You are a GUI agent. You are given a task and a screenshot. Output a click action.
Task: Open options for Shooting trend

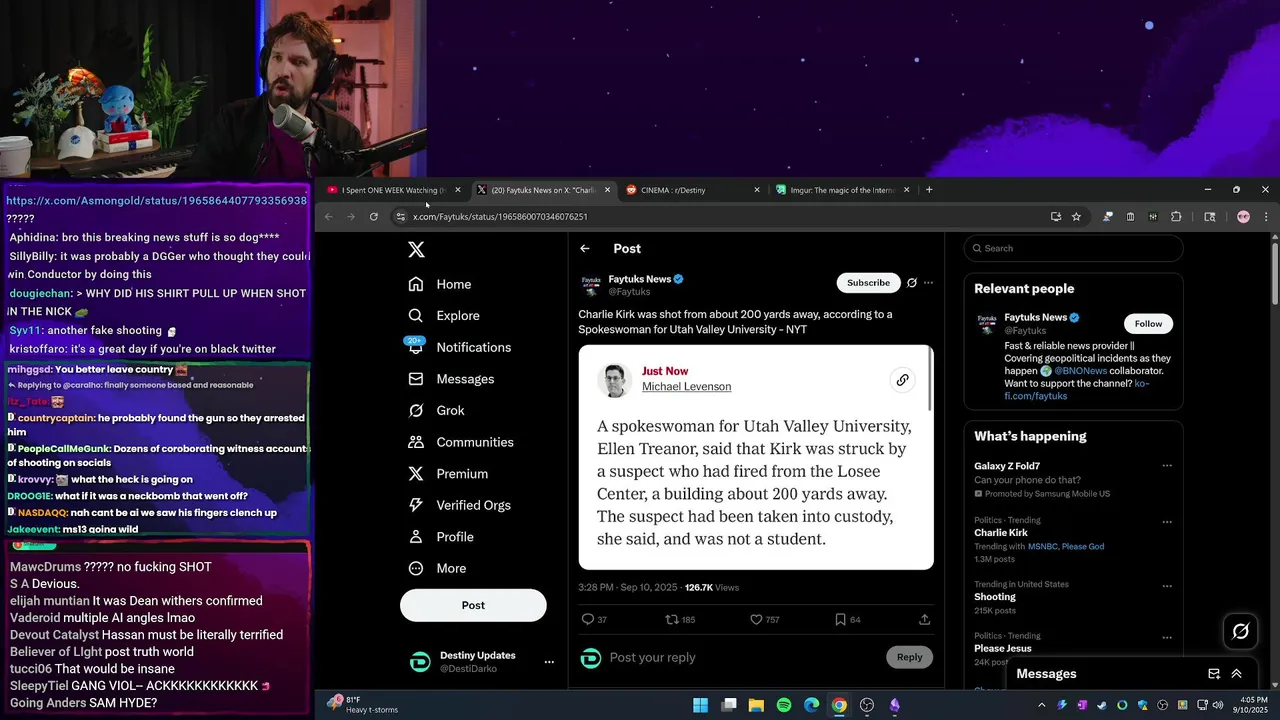(1167, 586)
